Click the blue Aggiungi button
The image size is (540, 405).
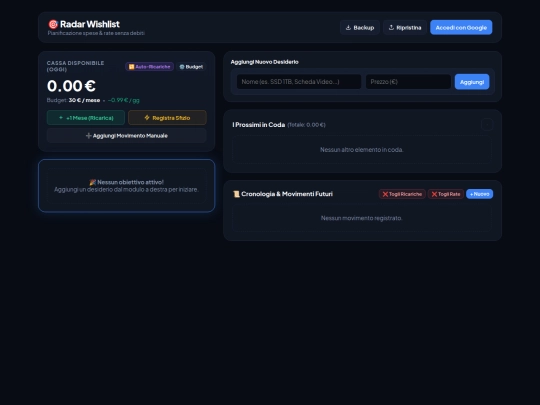pyautogui.click(x=472, y=82)
